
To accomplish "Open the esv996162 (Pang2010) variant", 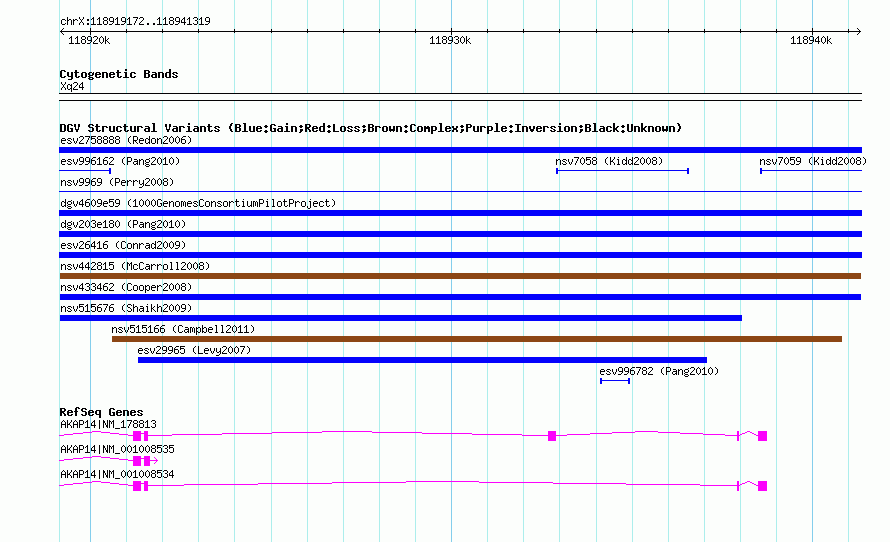I will [120, 161].
